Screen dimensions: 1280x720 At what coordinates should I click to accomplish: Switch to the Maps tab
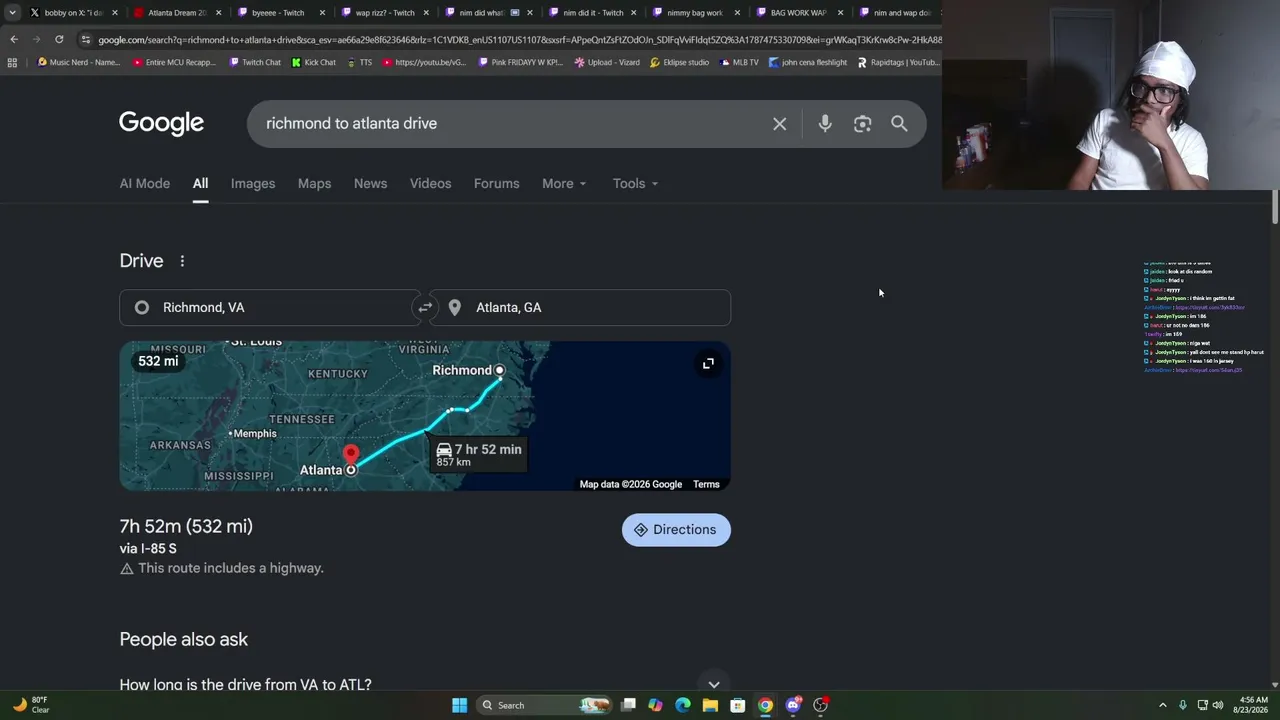(314, 184)
